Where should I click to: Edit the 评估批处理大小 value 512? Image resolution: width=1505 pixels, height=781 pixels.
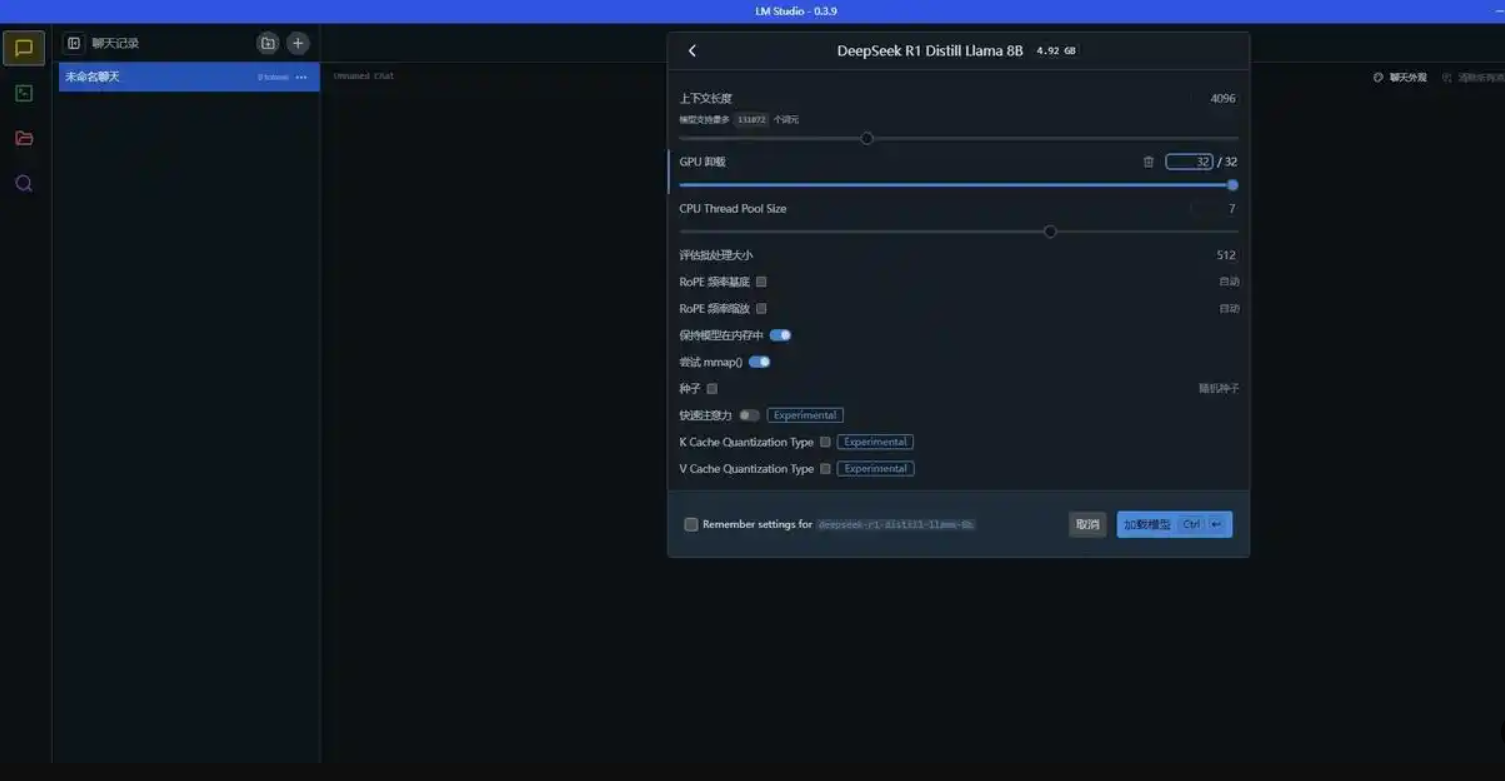(1226, 256)
